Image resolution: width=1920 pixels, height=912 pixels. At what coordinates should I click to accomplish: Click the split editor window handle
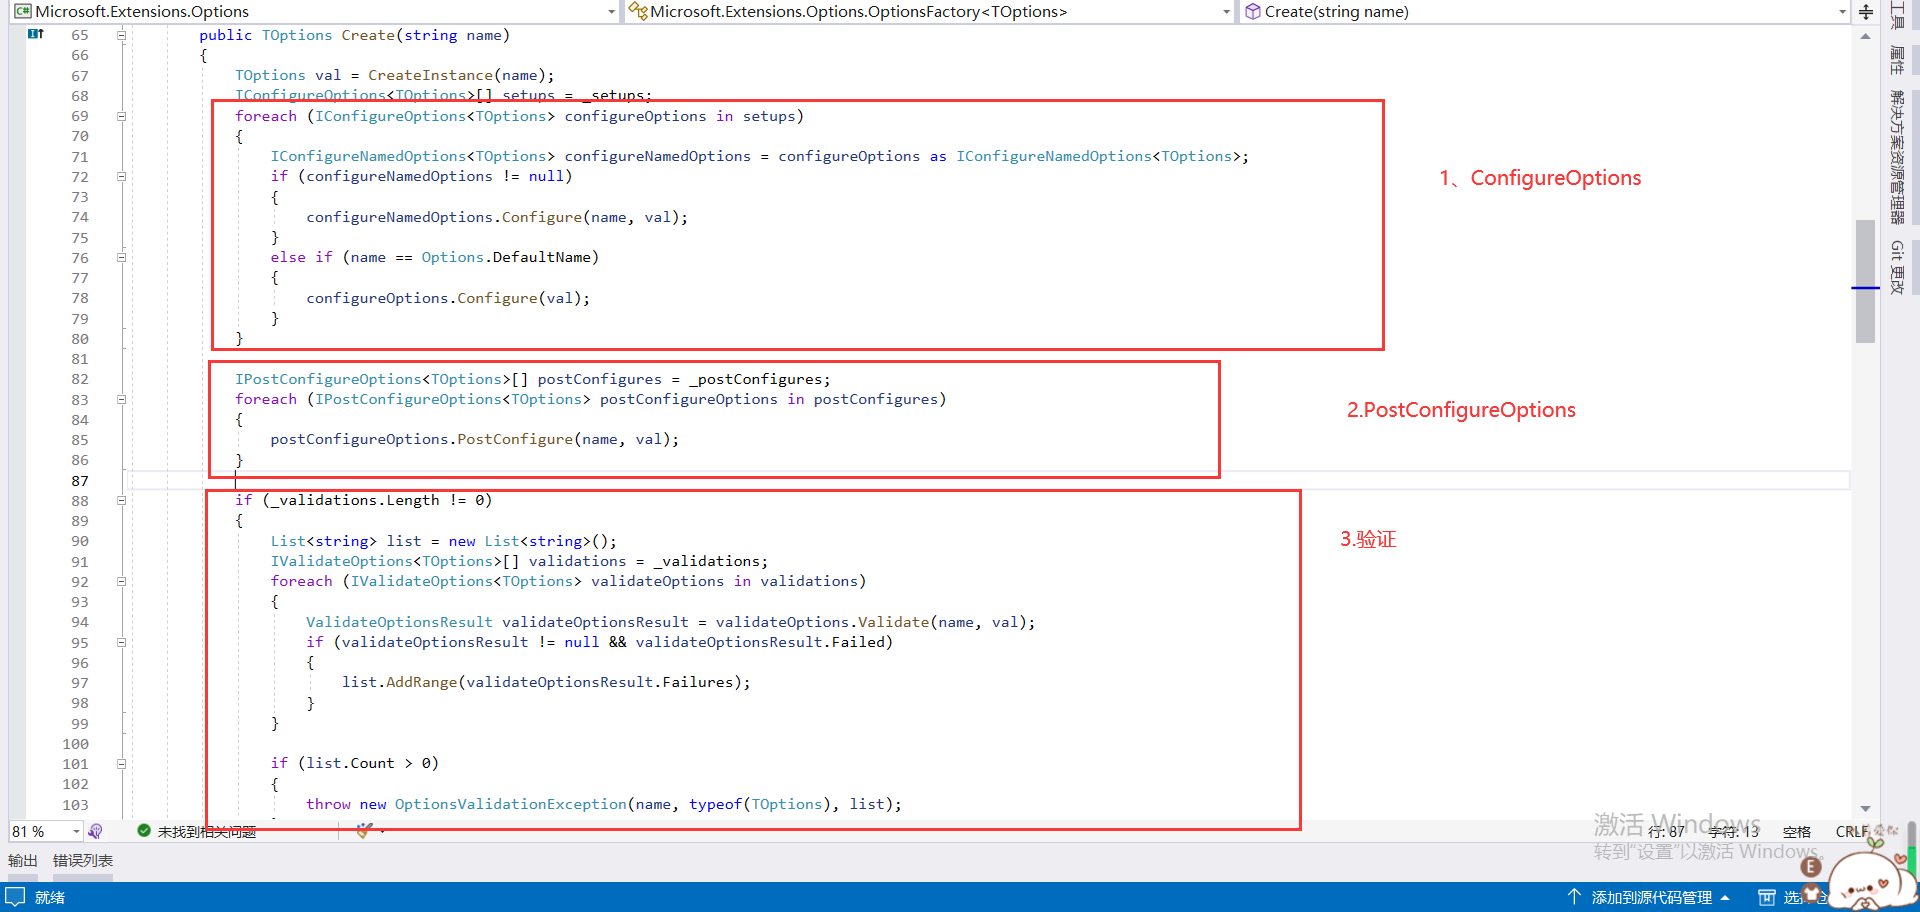1866,12
